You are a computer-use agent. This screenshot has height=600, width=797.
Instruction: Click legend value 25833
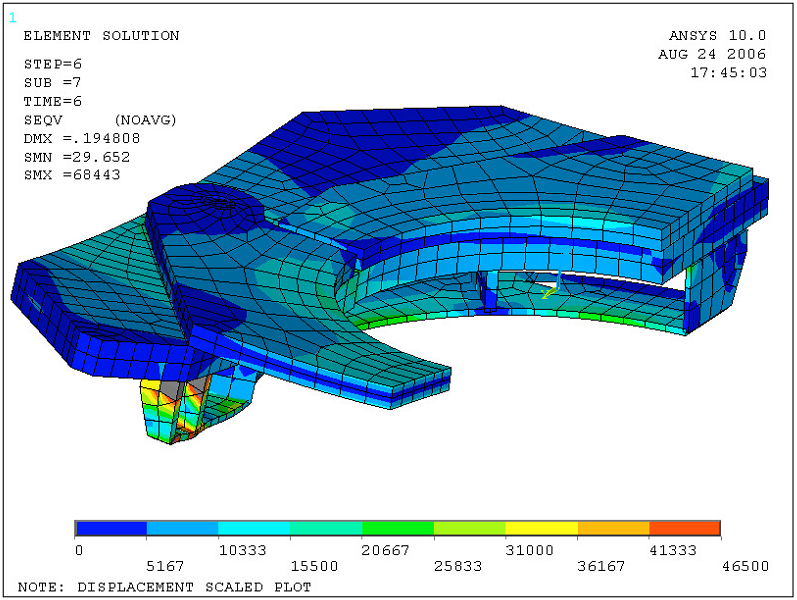point(457,566)
